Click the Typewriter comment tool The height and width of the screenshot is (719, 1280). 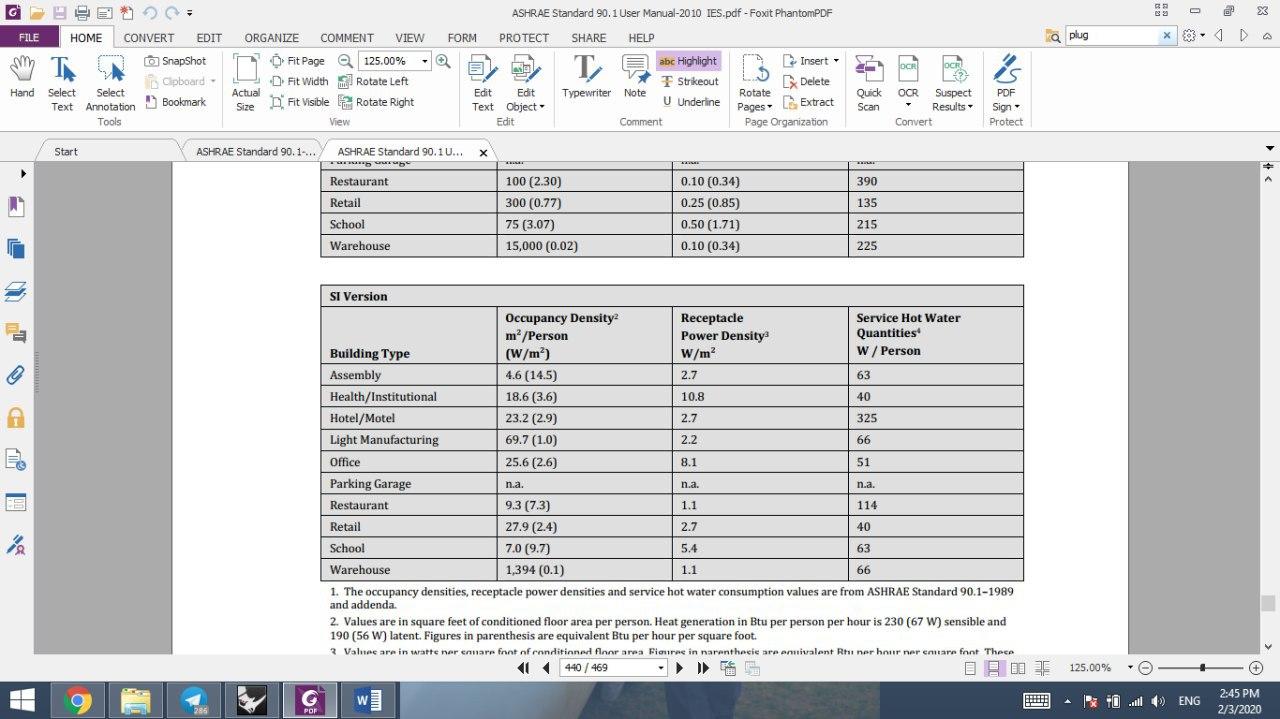pyautogui.click(x=586, y=77)
